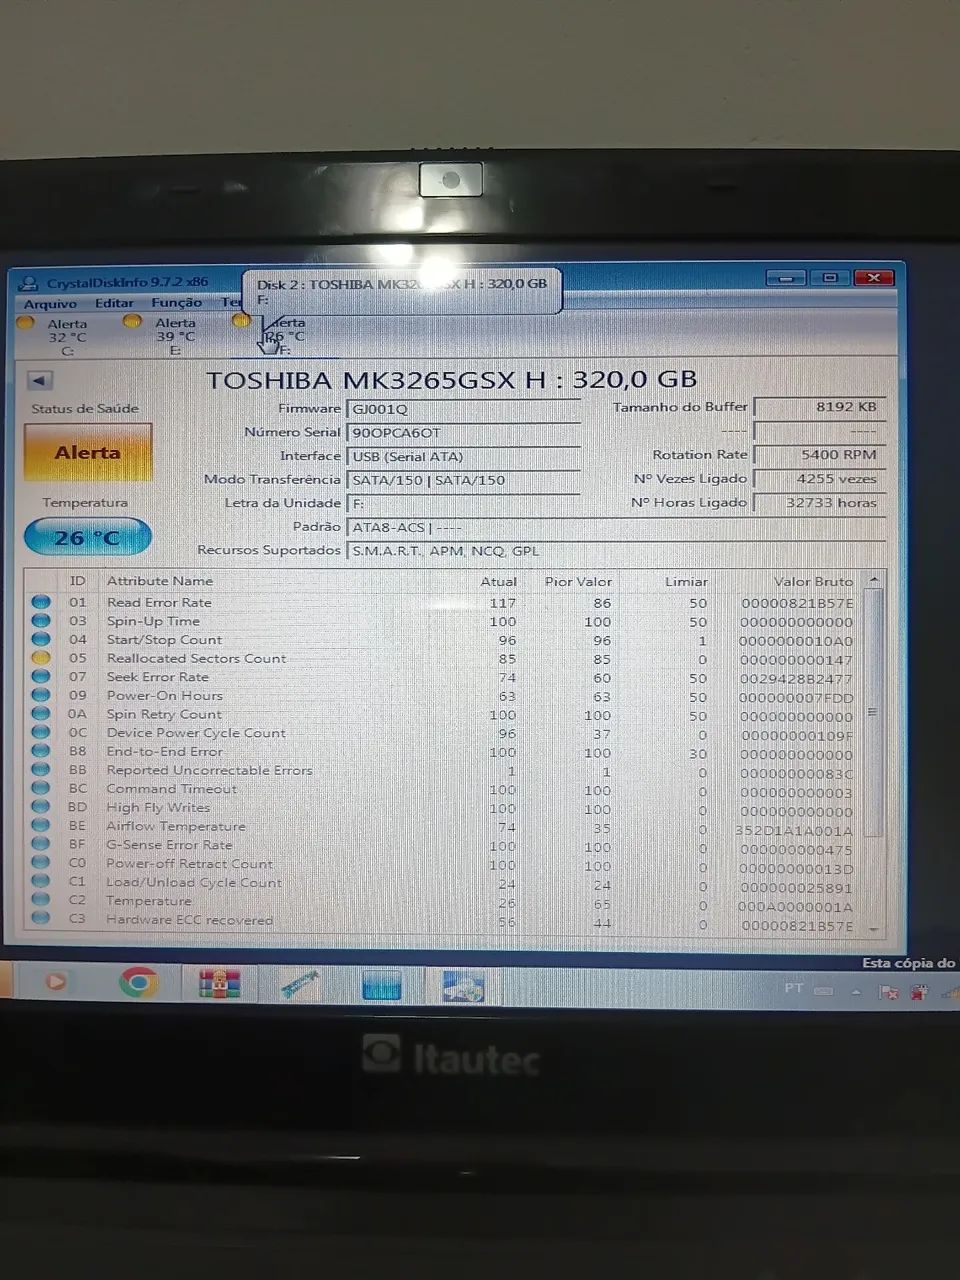This screenshot has width=960, height=1280.
Task: Open the Função menu
Action: [176, 303]
